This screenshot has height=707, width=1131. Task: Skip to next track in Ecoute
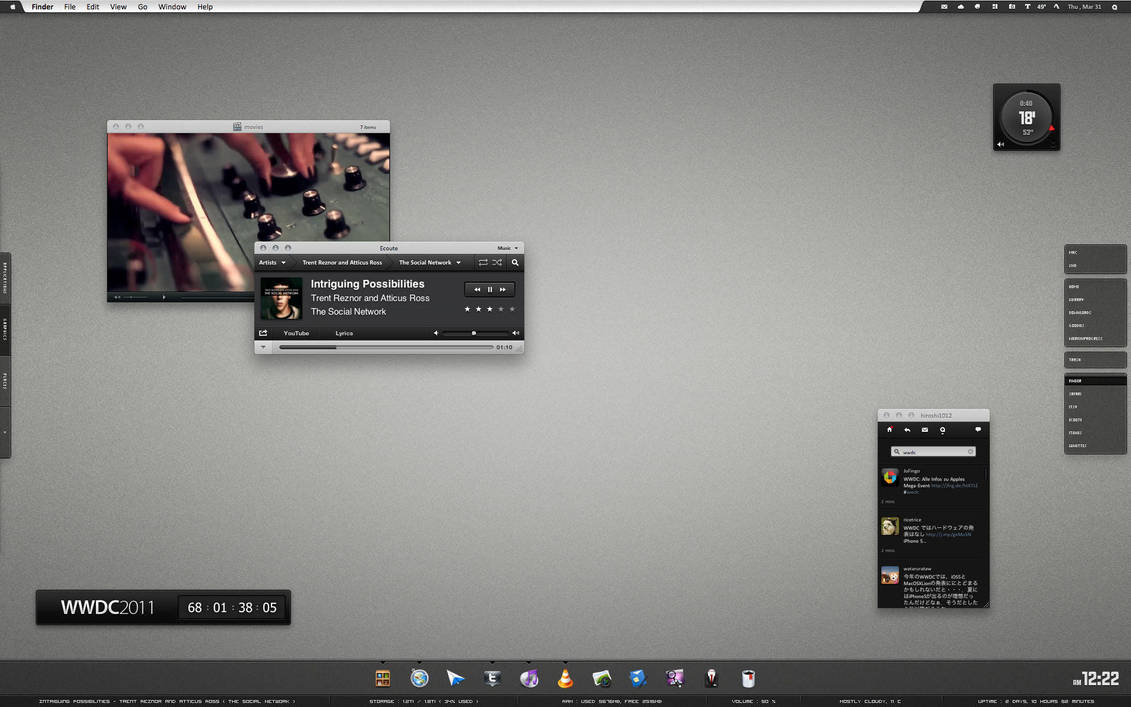(503, 289)
